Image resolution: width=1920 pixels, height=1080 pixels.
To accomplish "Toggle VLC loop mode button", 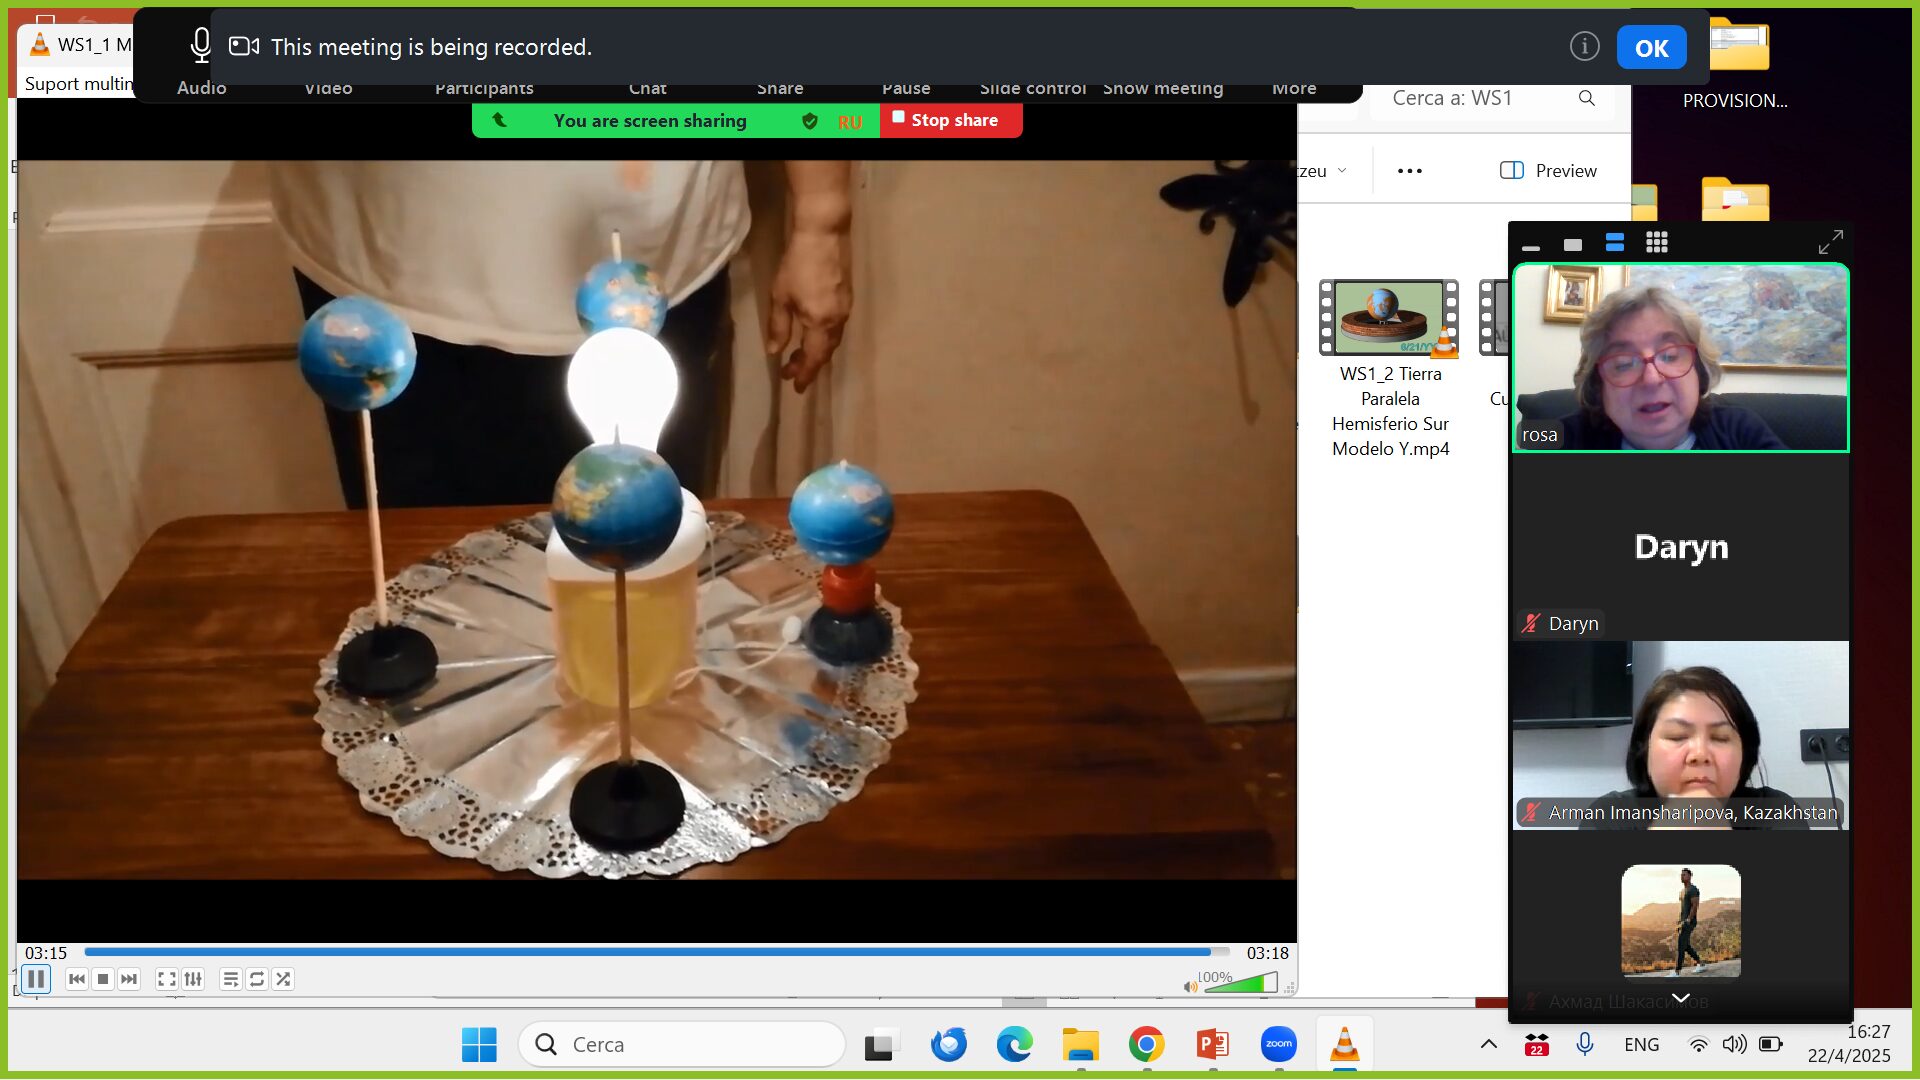I will coord(257,979).
